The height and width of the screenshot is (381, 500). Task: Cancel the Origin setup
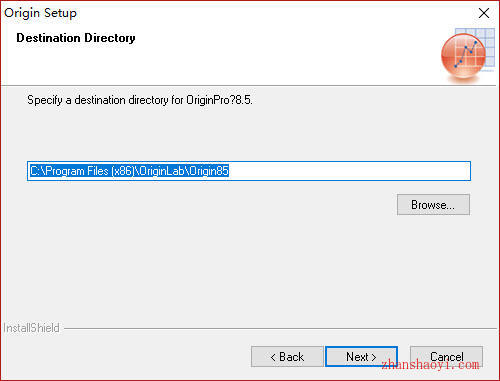[x=446, y=357]
